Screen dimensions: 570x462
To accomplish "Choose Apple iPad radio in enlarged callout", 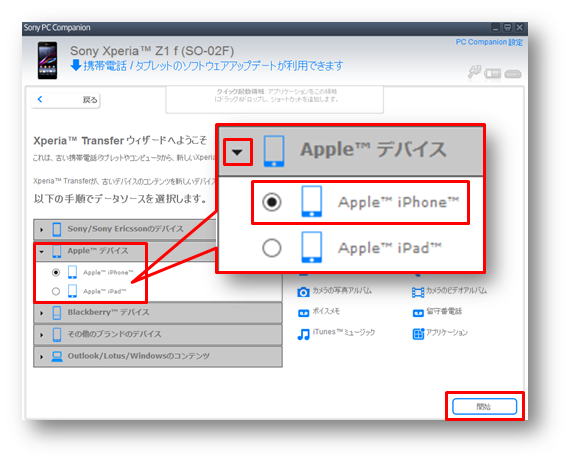I will [x=272, y=248].
